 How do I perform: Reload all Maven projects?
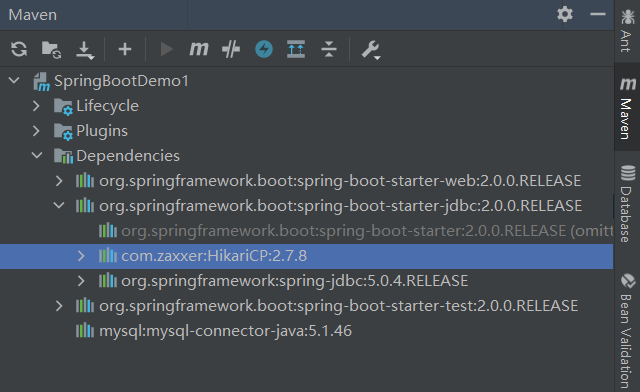(x=19, y=49)
